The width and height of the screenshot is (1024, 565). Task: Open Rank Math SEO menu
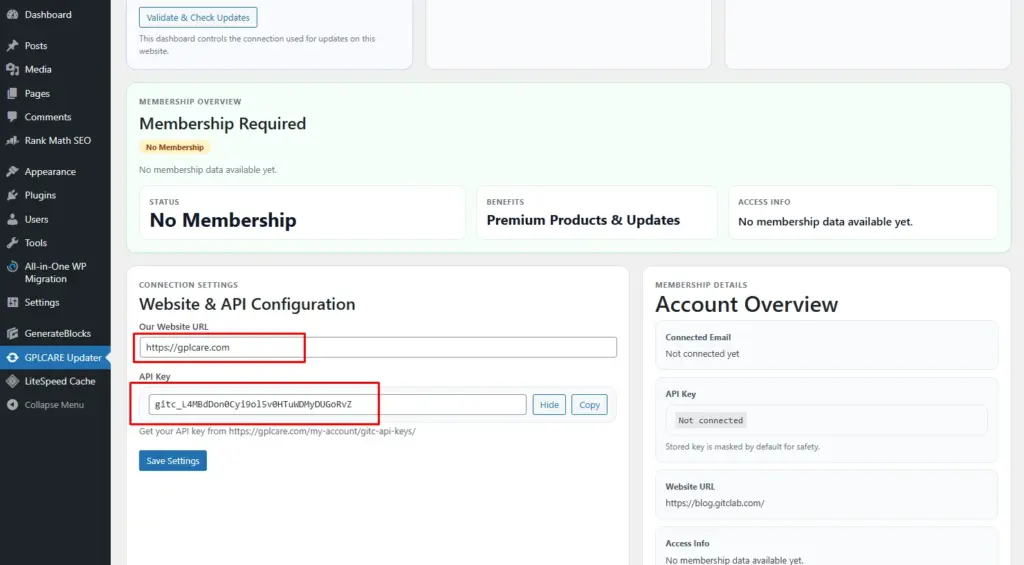pyautogui.click(x=57, y=141)
